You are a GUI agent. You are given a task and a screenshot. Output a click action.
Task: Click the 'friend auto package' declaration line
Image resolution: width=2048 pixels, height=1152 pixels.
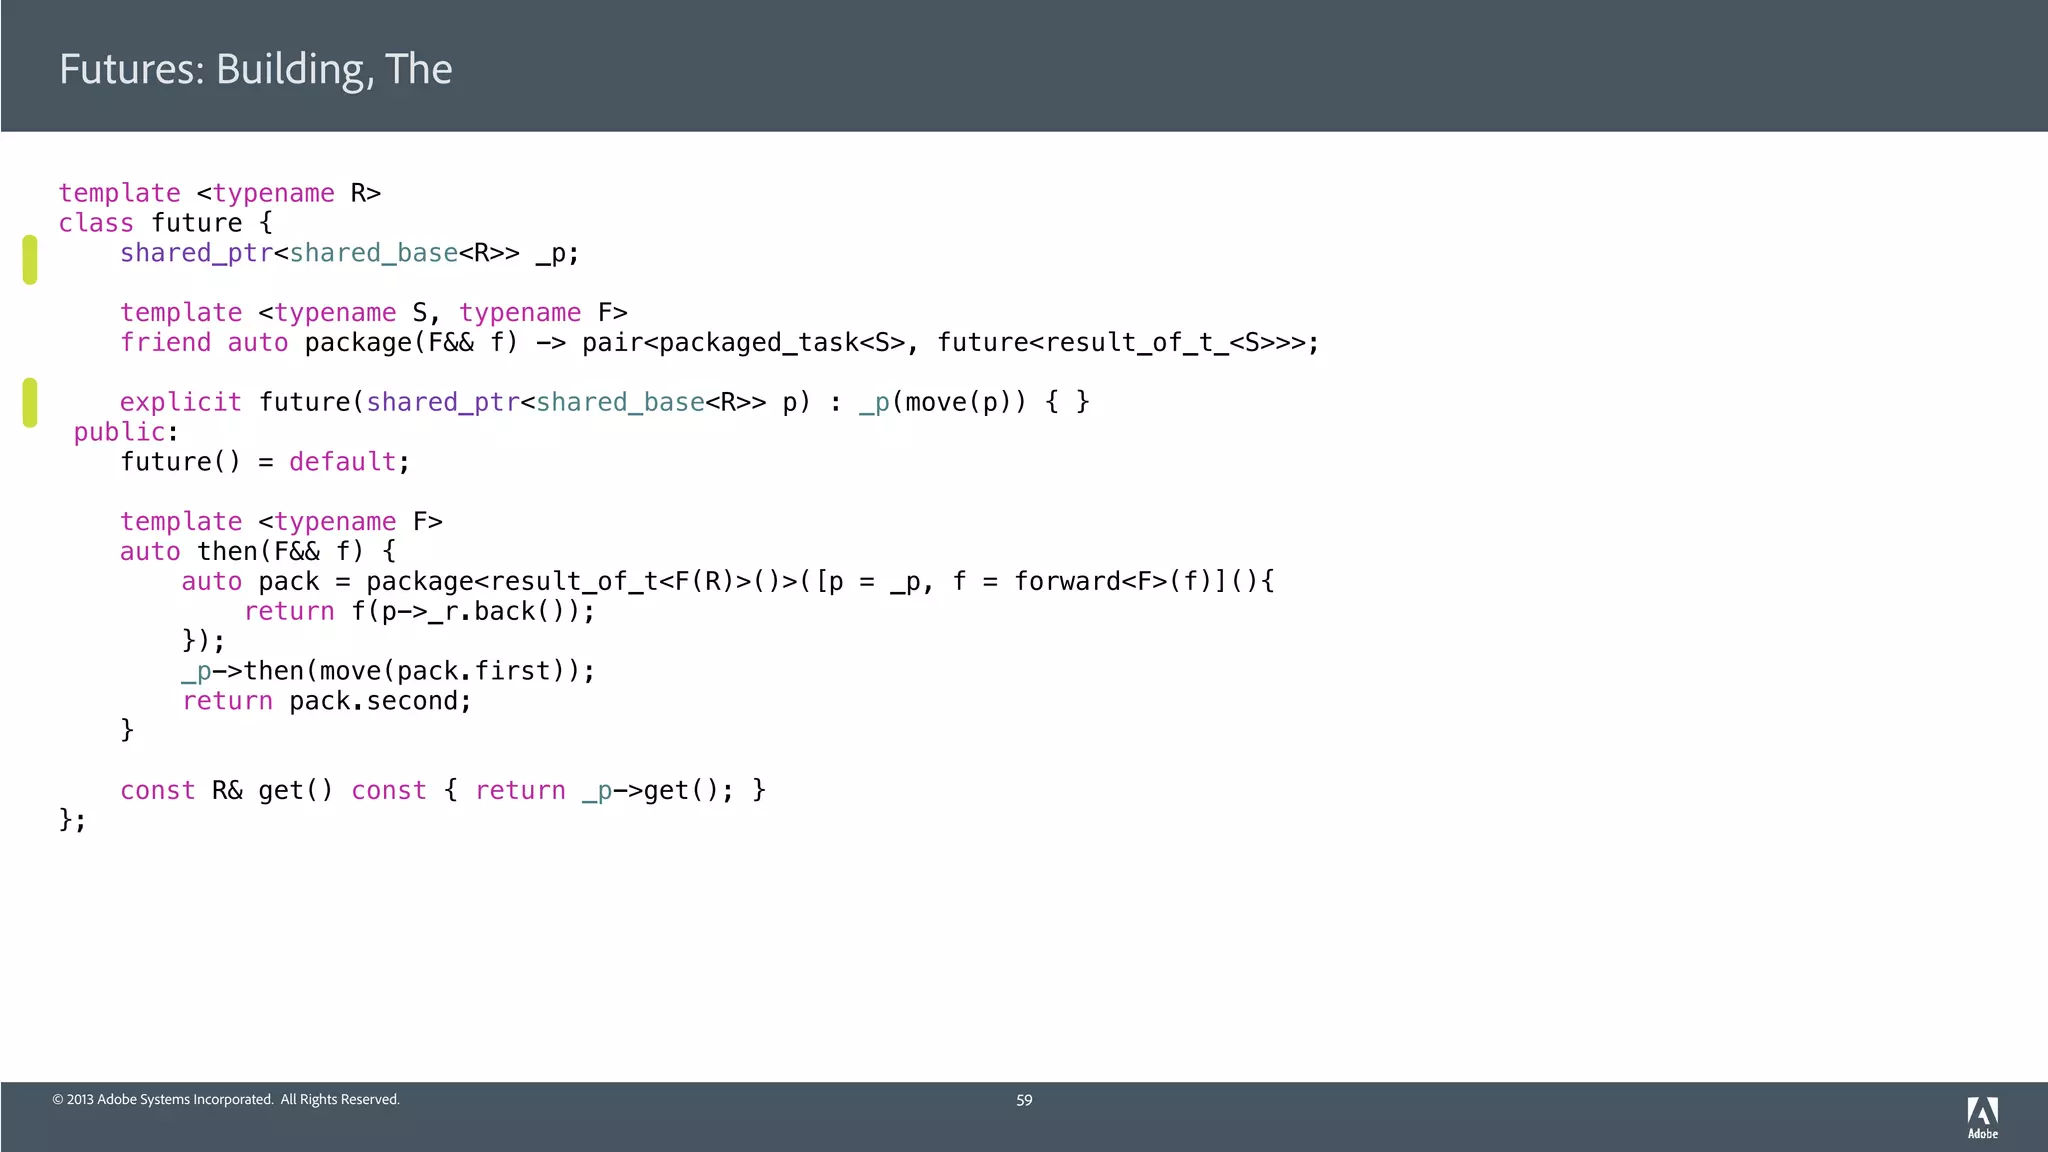(719, 343)
